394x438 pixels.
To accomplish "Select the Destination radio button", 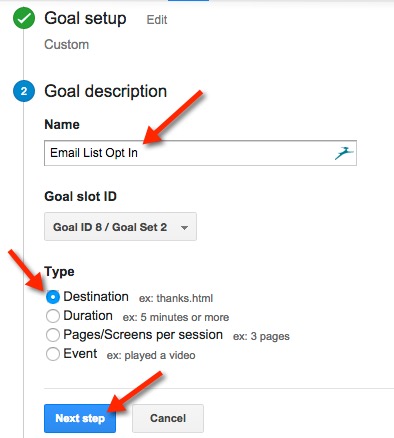I will [x=53, y=297].
